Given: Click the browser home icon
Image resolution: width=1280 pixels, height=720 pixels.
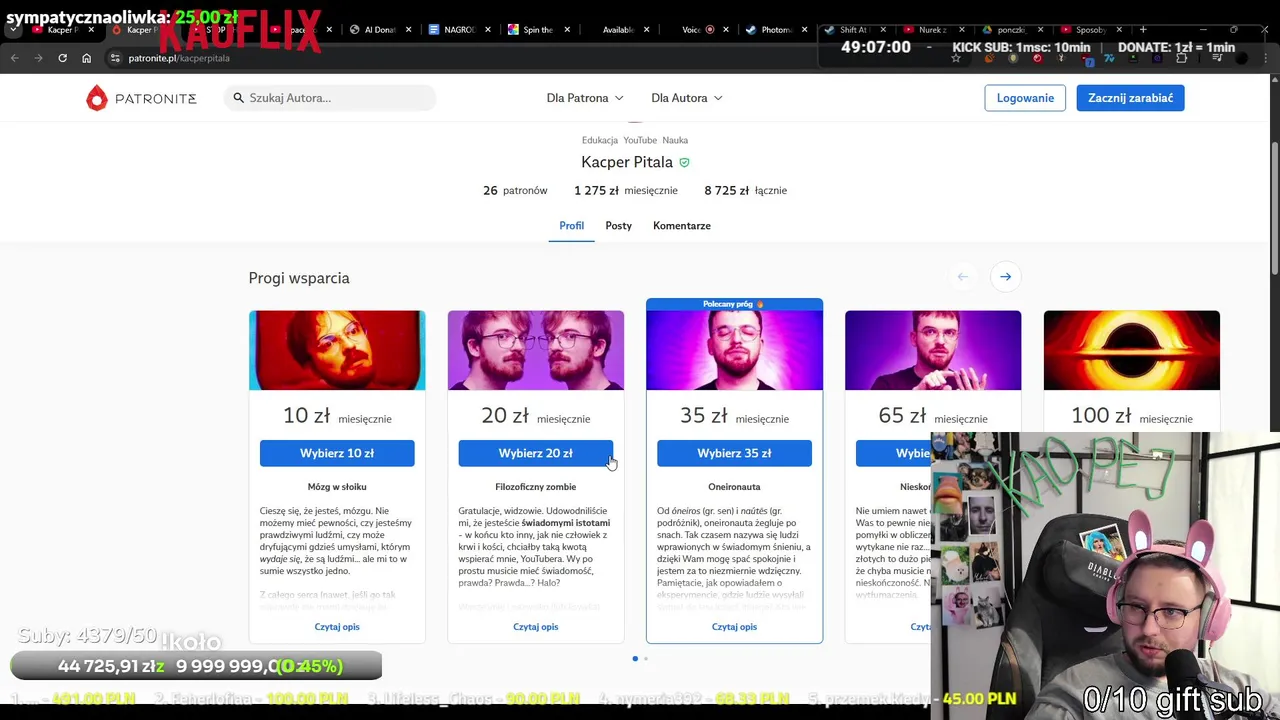Looking at the screenshot, I should pyautogui.click(x=86, y=58).
